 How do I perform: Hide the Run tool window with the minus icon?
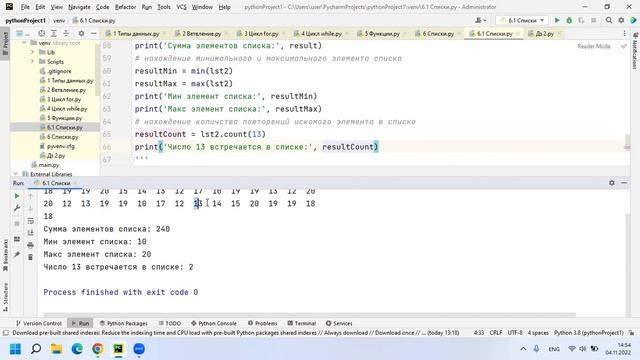click(x=624, y=183)
